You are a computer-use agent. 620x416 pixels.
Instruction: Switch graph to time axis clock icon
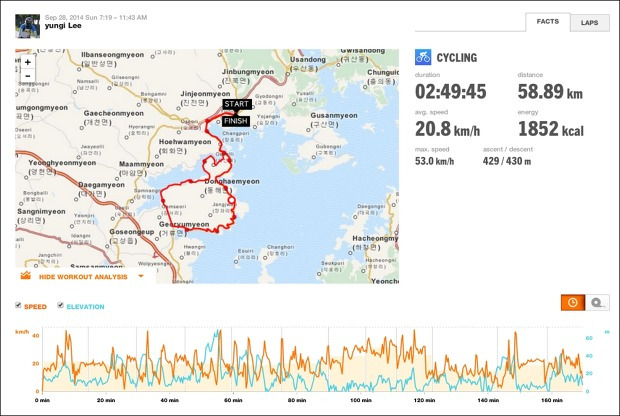coord(573,303)
